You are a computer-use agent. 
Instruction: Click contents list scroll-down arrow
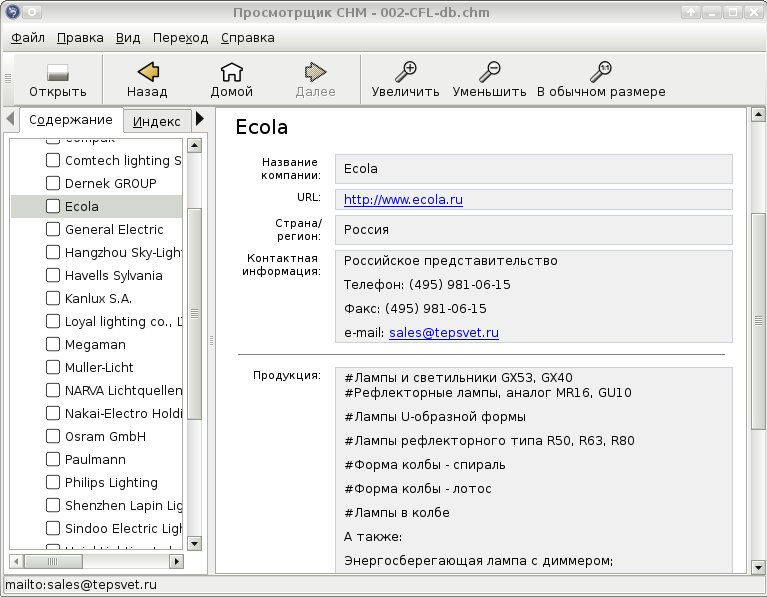pos(194,543)
